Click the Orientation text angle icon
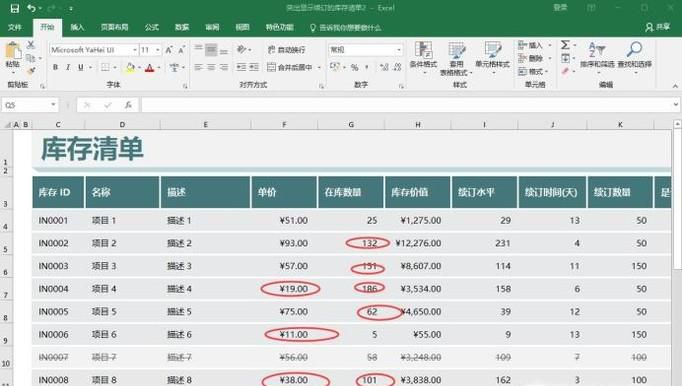Screen dimensions: 682x386 coord(241,49)
